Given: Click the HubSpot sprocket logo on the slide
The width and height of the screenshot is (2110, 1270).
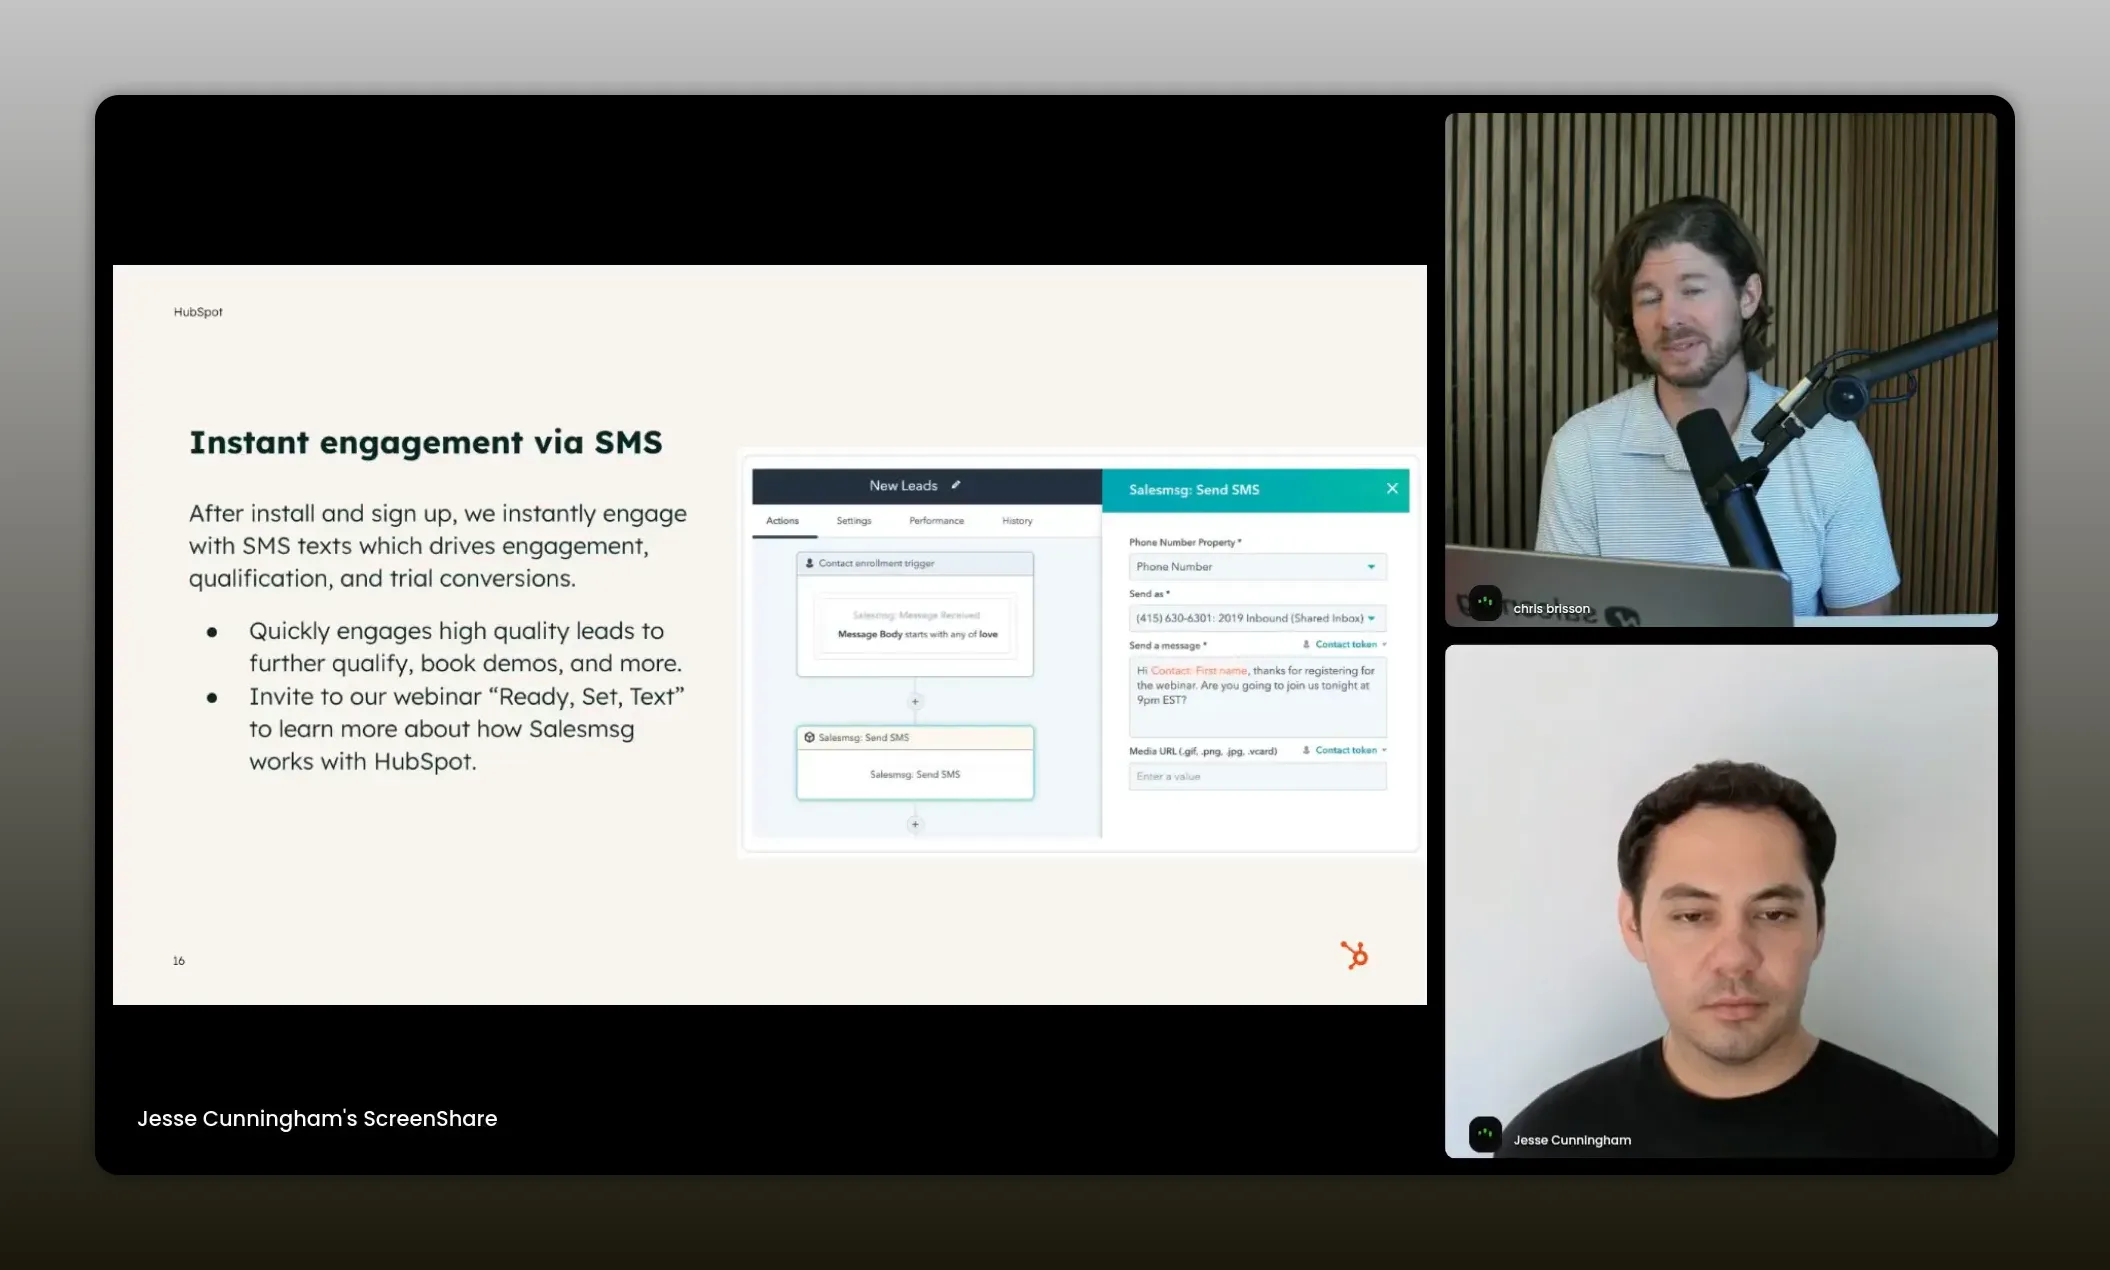Looking at the screenshot, I should tap(1354, 955).
